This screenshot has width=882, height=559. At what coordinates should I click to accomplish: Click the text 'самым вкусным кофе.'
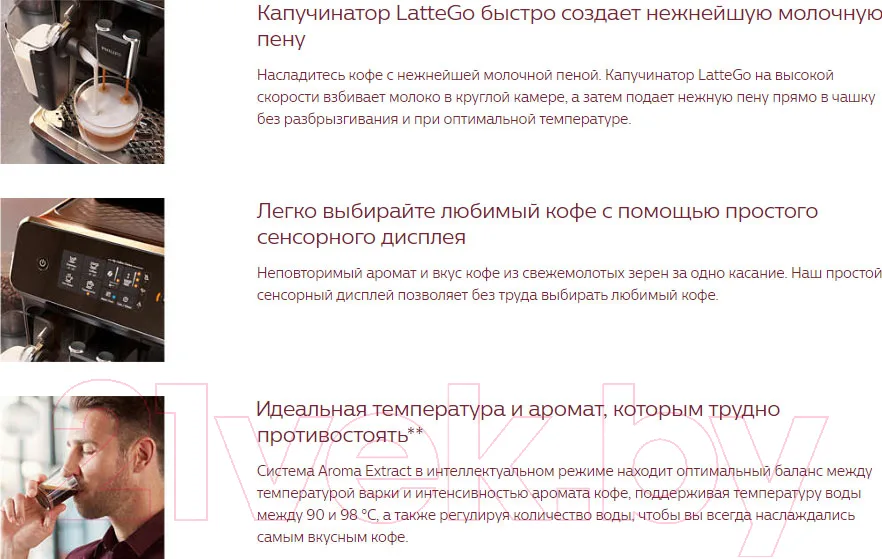[332, 537]
